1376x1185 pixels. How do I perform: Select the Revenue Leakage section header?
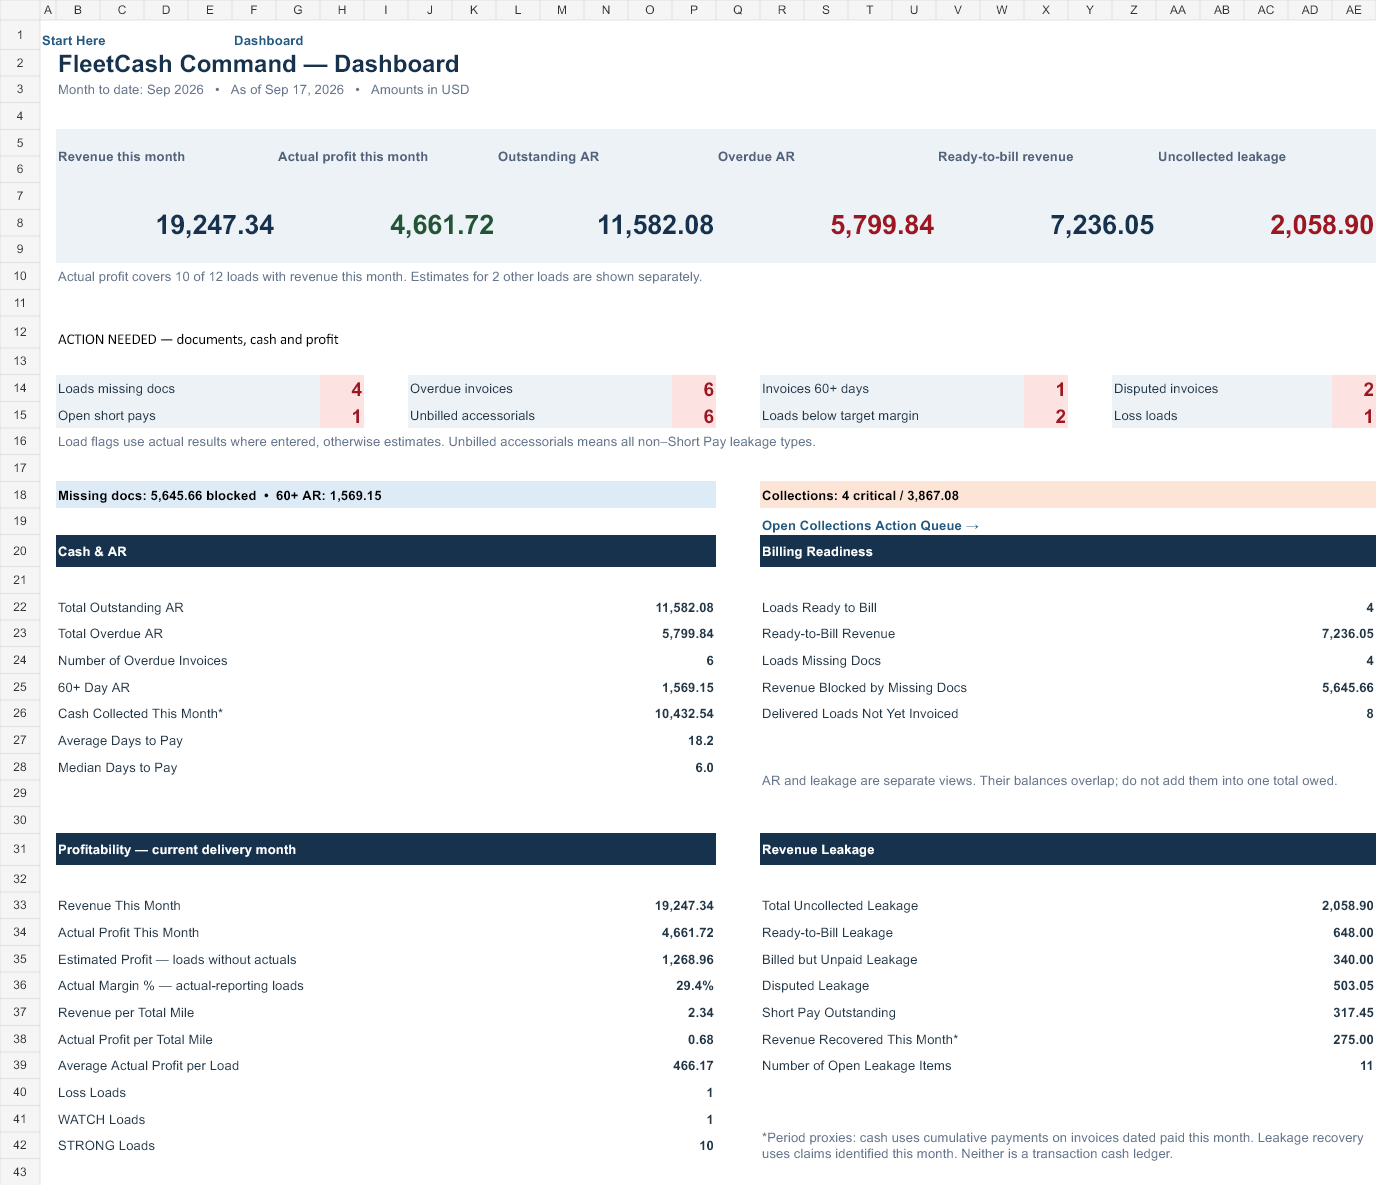click(x=1068, y=849)
